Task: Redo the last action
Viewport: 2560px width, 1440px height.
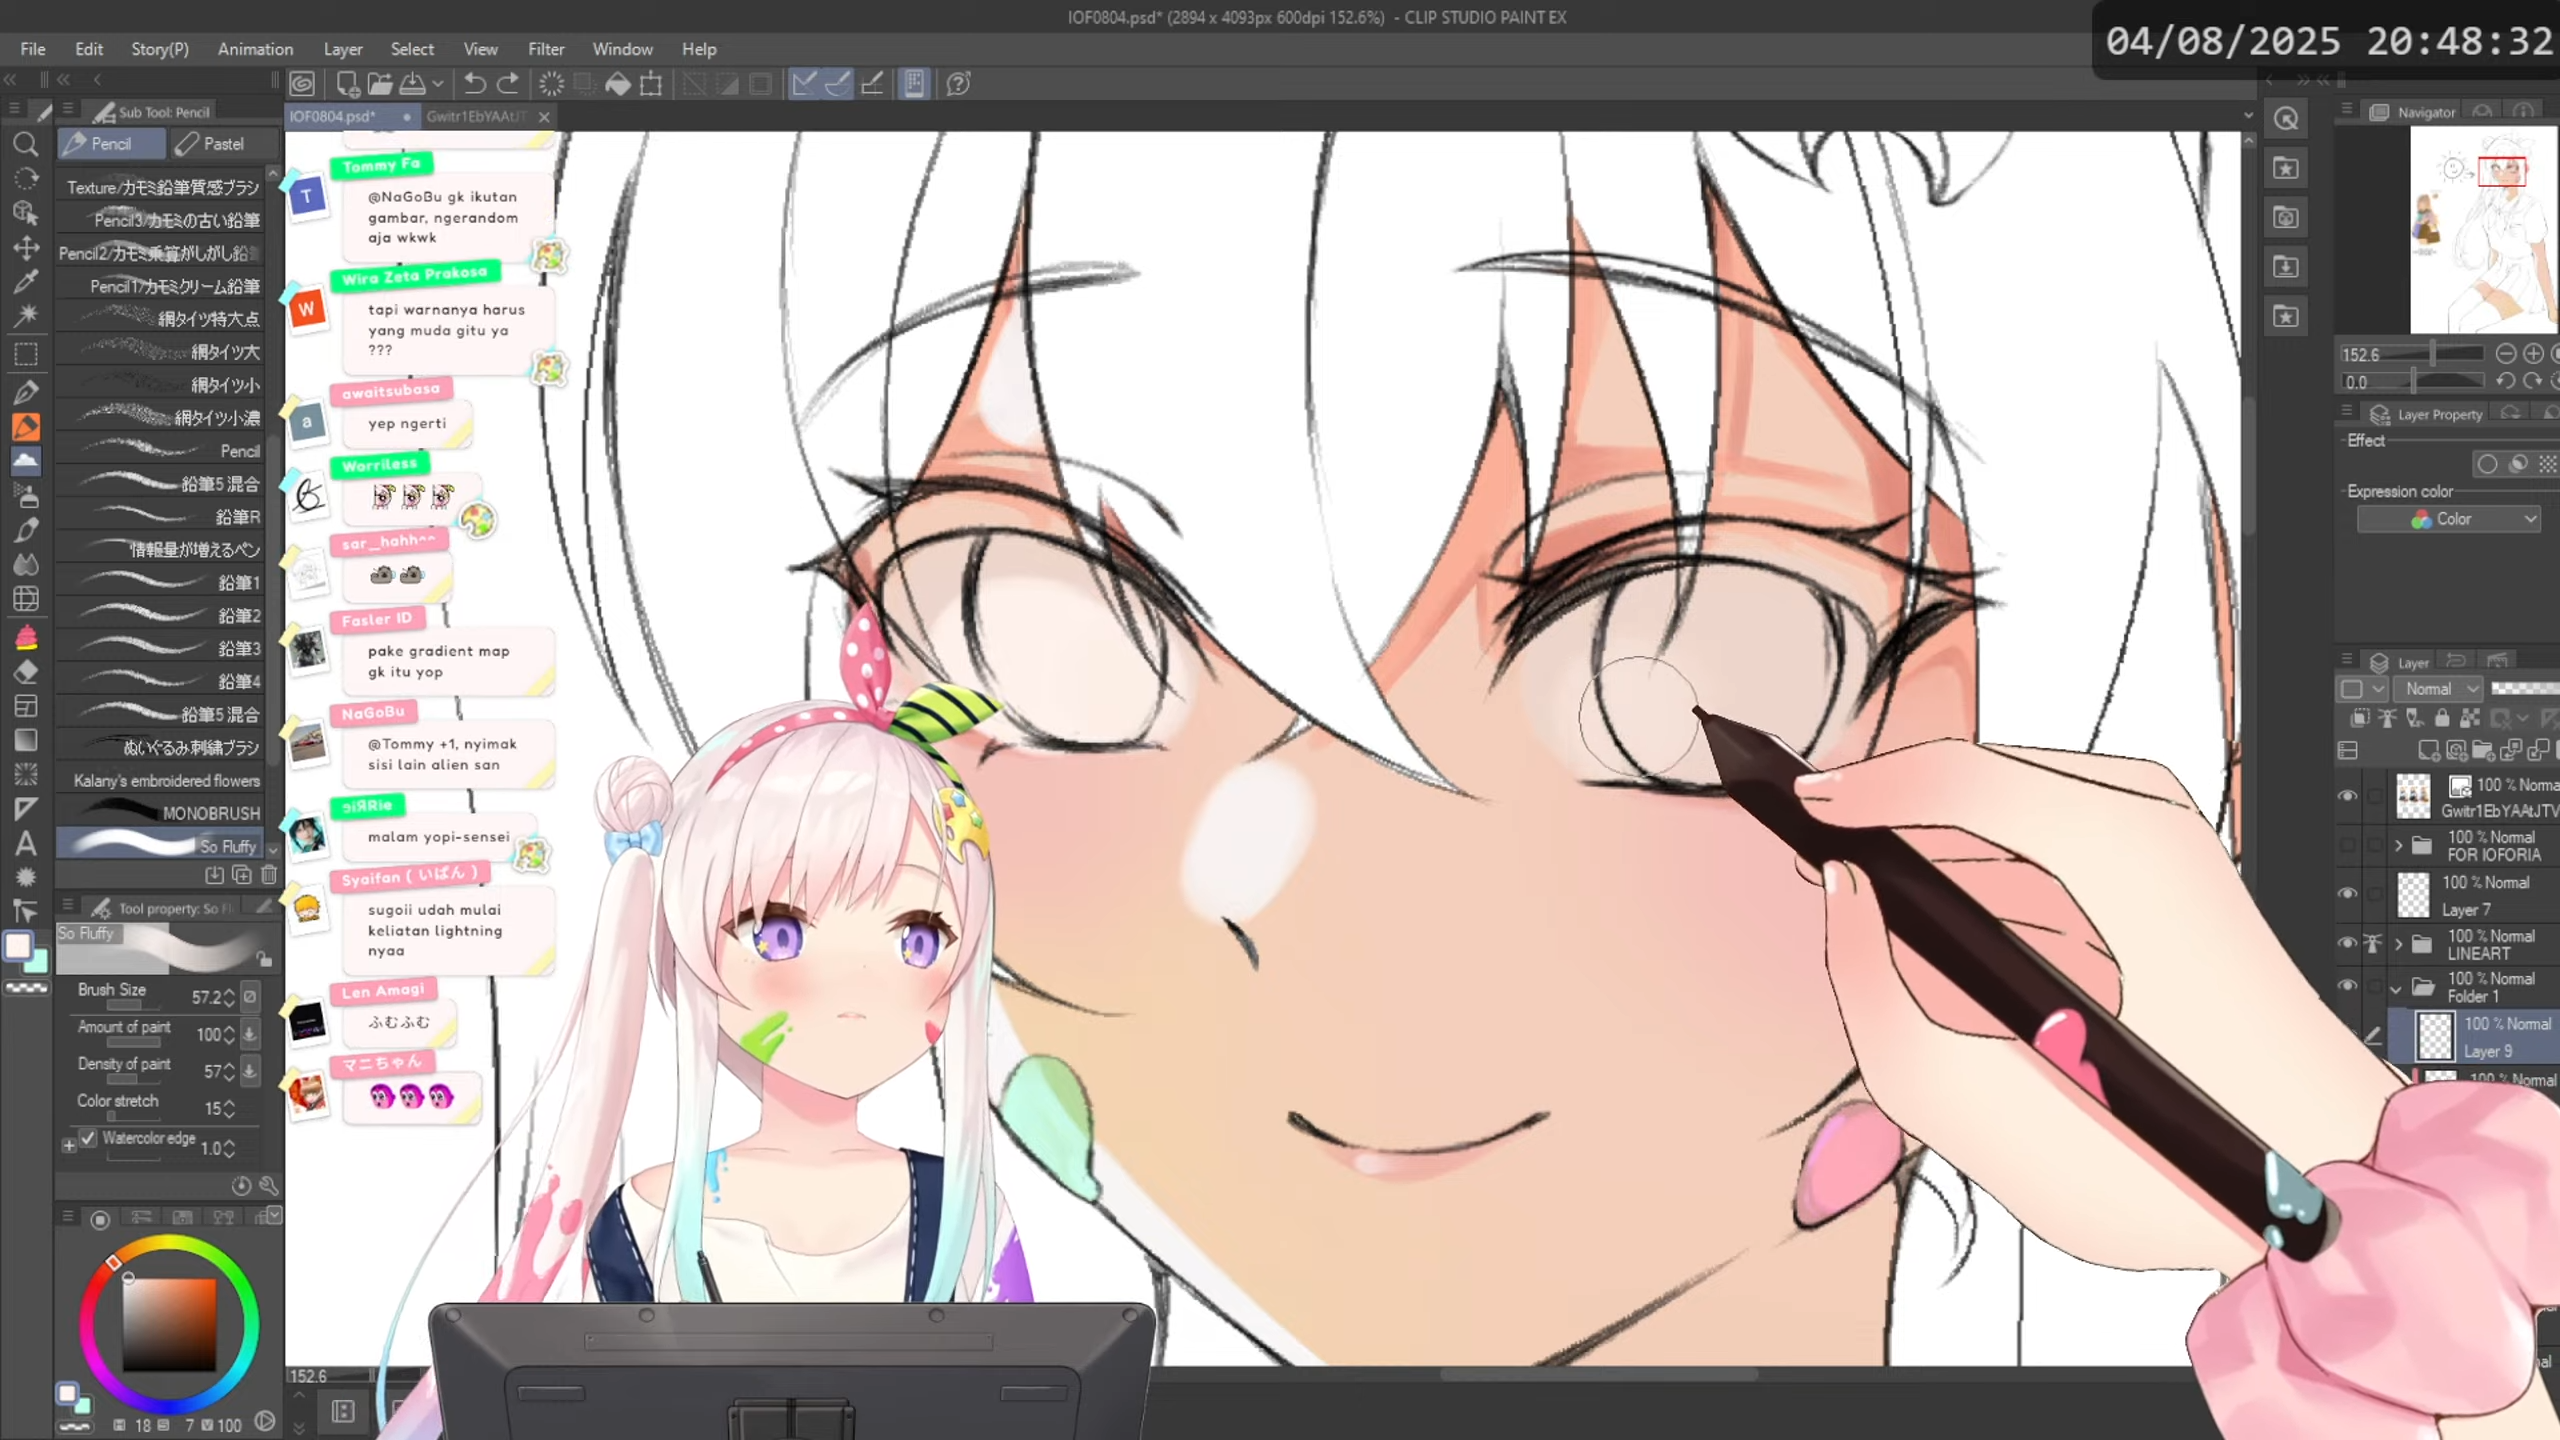Action: point(508,84)
